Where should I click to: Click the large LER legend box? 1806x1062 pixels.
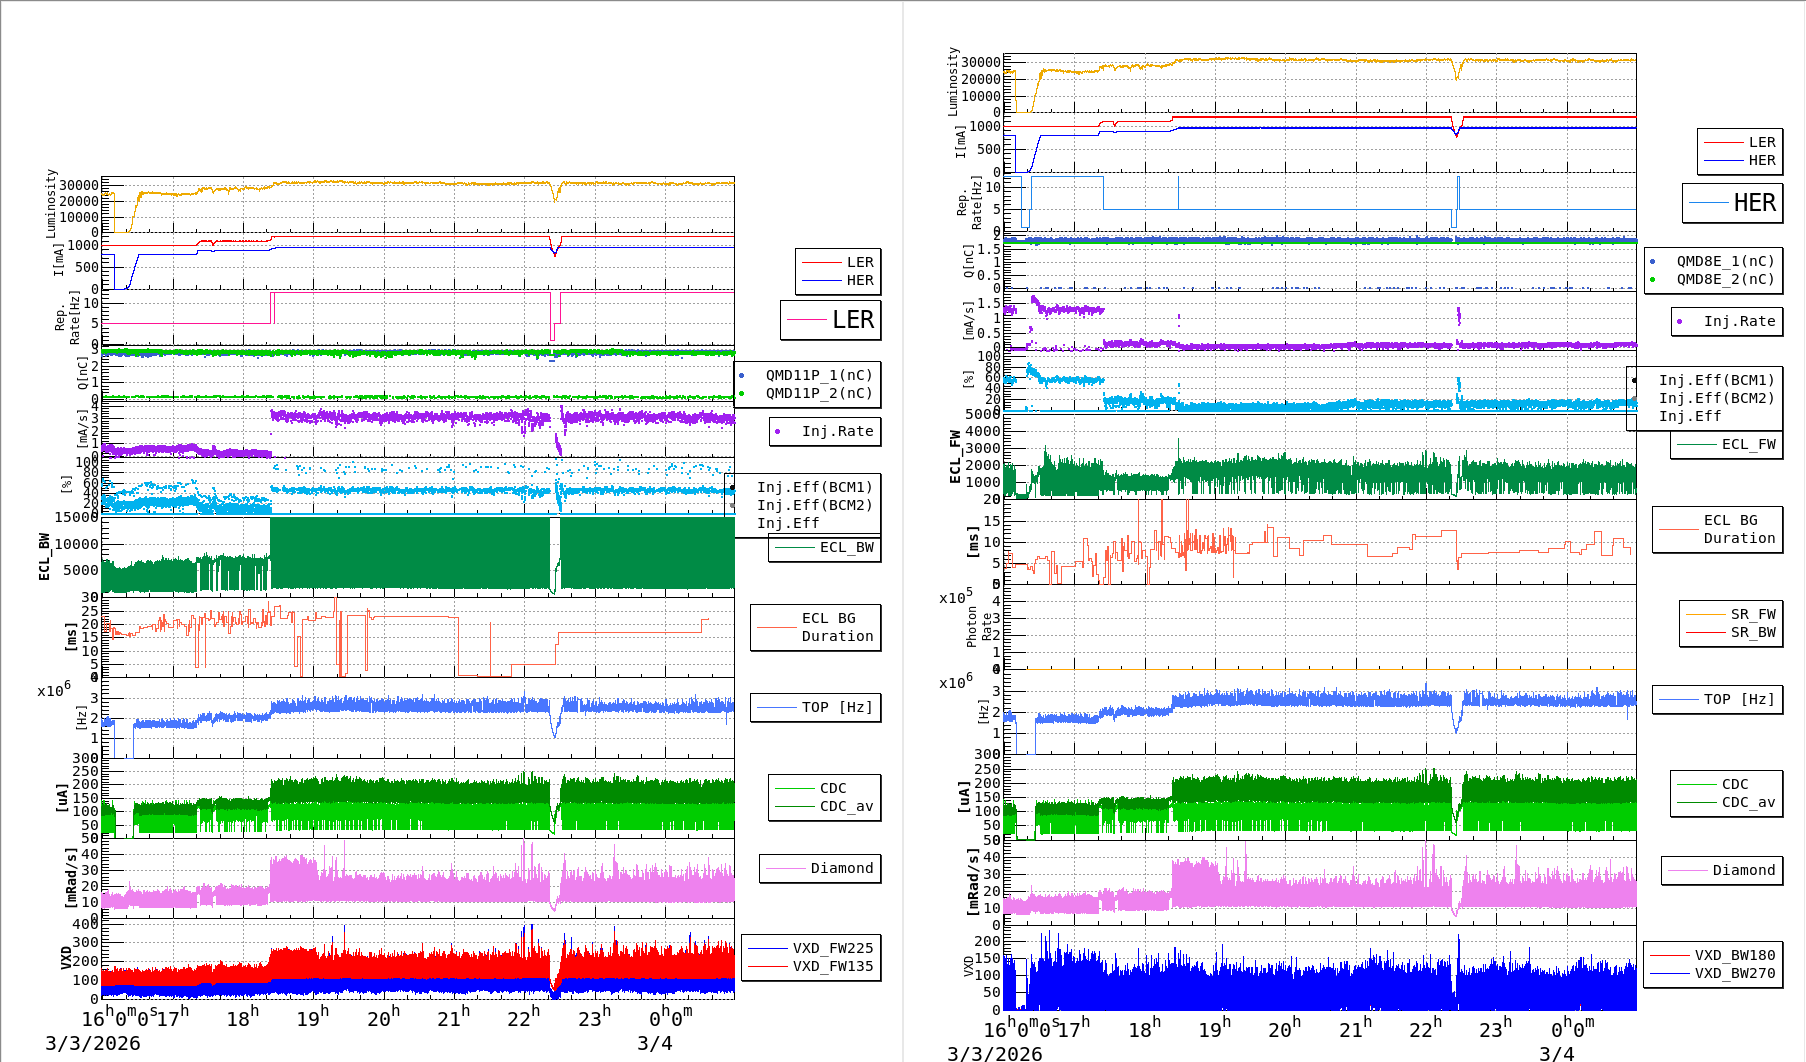click(831, 320)
